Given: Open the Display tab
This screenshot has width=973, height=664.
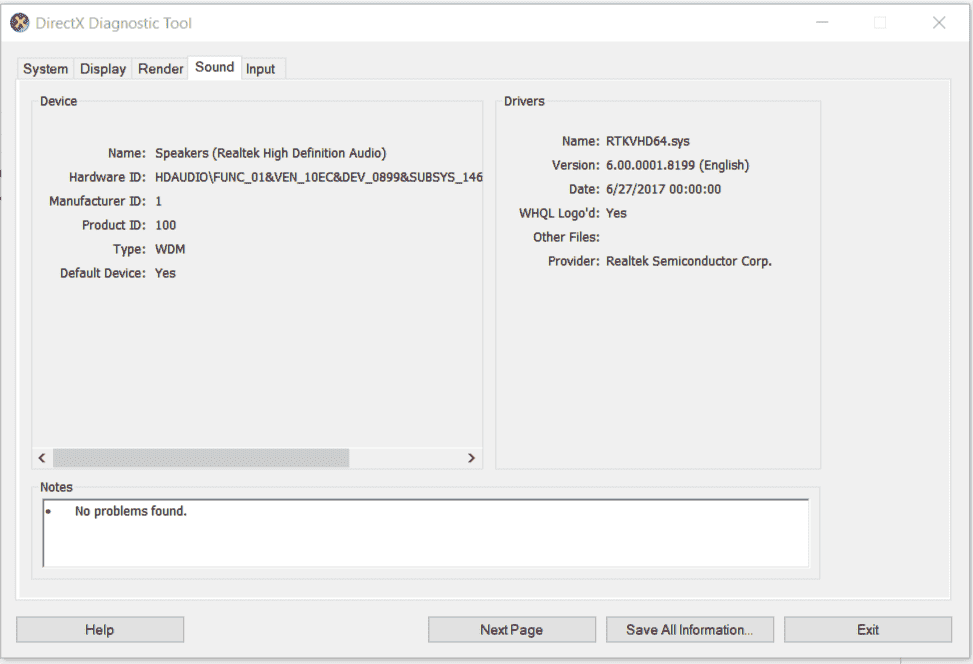Looking at the screenshot, I should 103,69.
